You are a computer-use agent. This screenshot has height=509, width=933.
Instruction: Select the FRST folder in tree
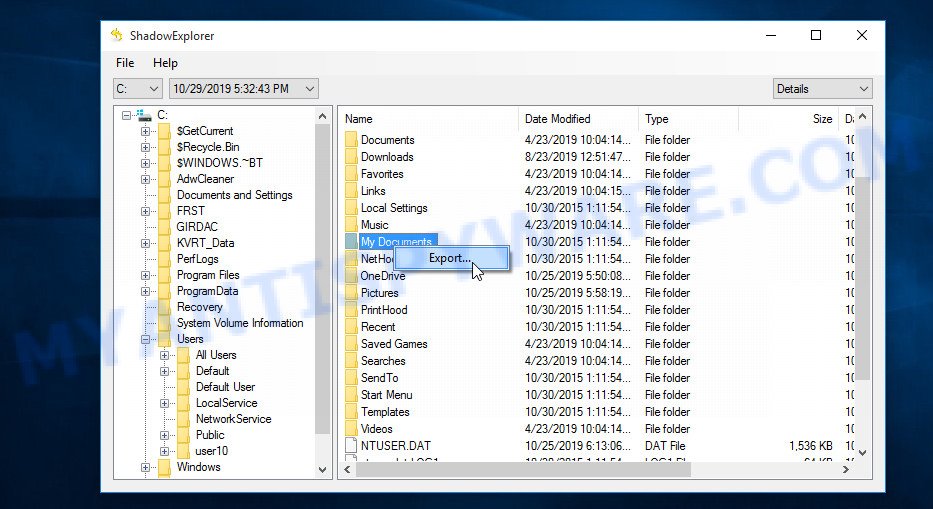pos(190,211)
